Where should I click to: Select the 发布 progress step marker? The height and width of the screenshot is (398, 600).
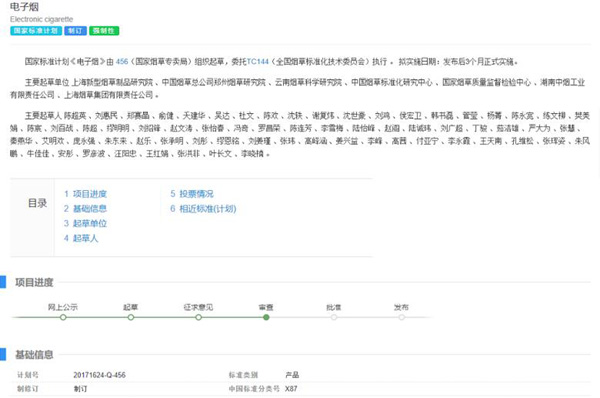point(401,317)
